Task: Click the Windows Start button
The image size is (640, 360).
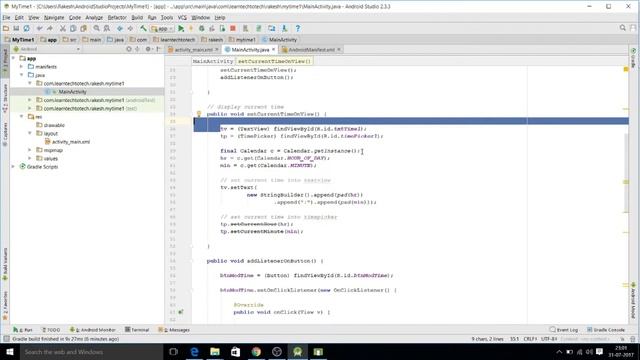Action: [x=10, y=351]
